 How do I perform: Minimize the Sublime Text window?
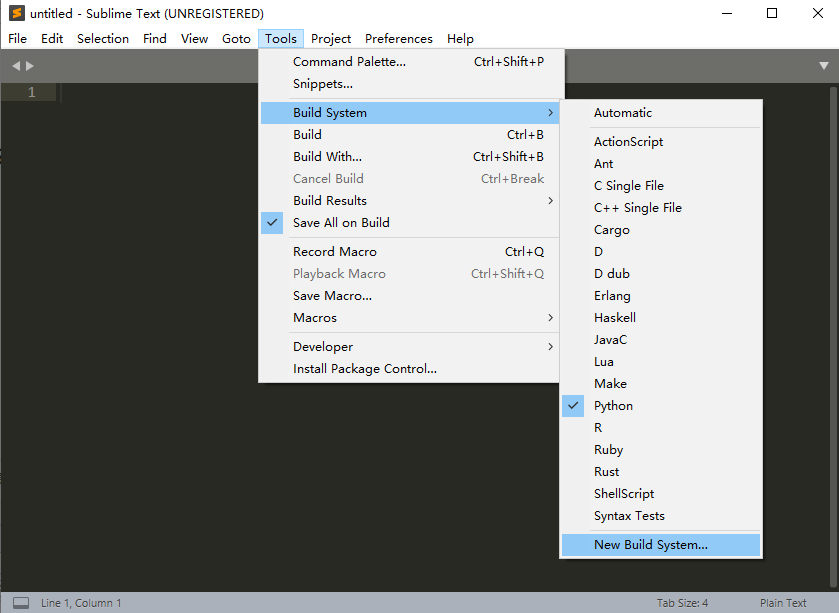coord(727,13)
